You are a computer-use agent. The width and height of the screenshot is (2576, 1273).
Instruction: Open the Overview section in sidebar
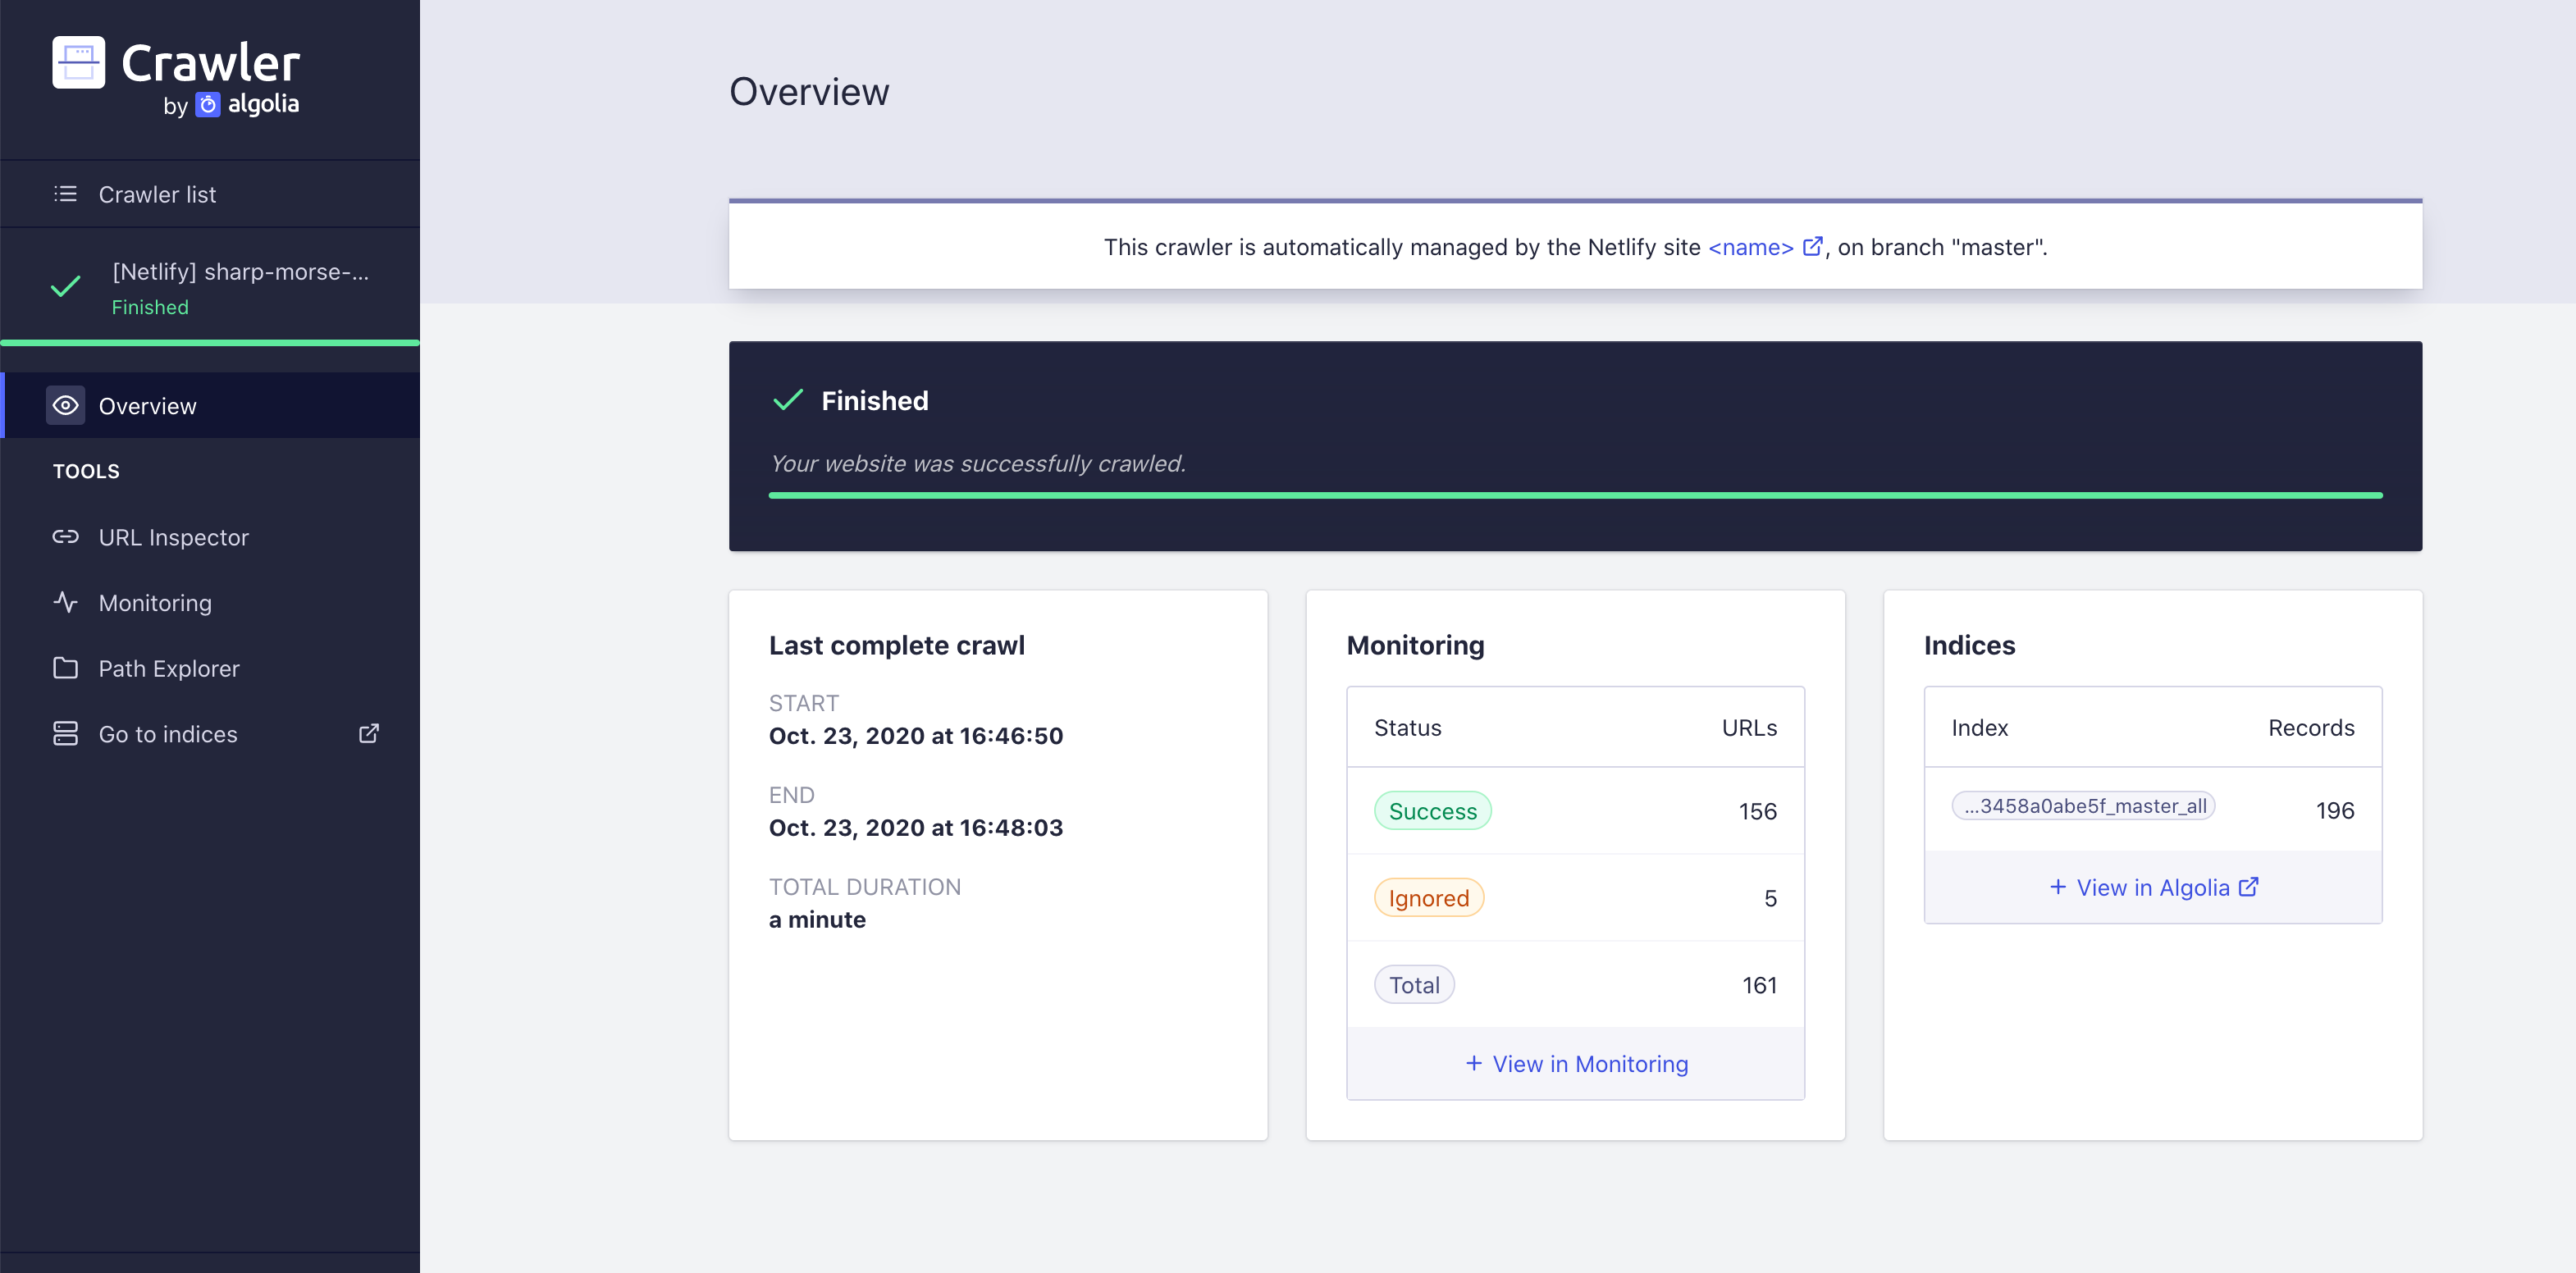[210, 405]
